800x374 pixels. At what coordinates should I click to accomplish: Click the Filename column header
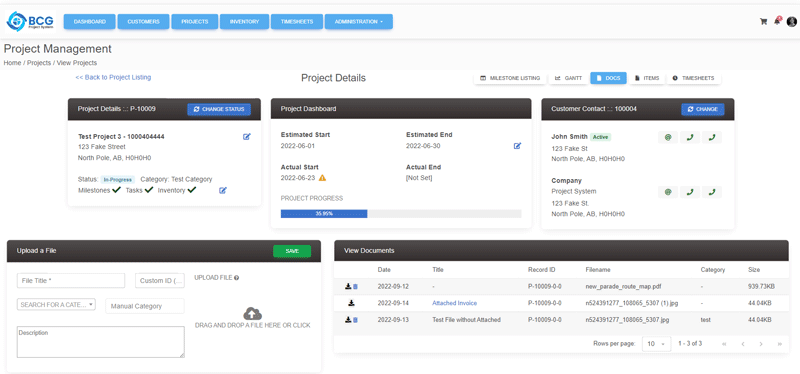point(598,269)
